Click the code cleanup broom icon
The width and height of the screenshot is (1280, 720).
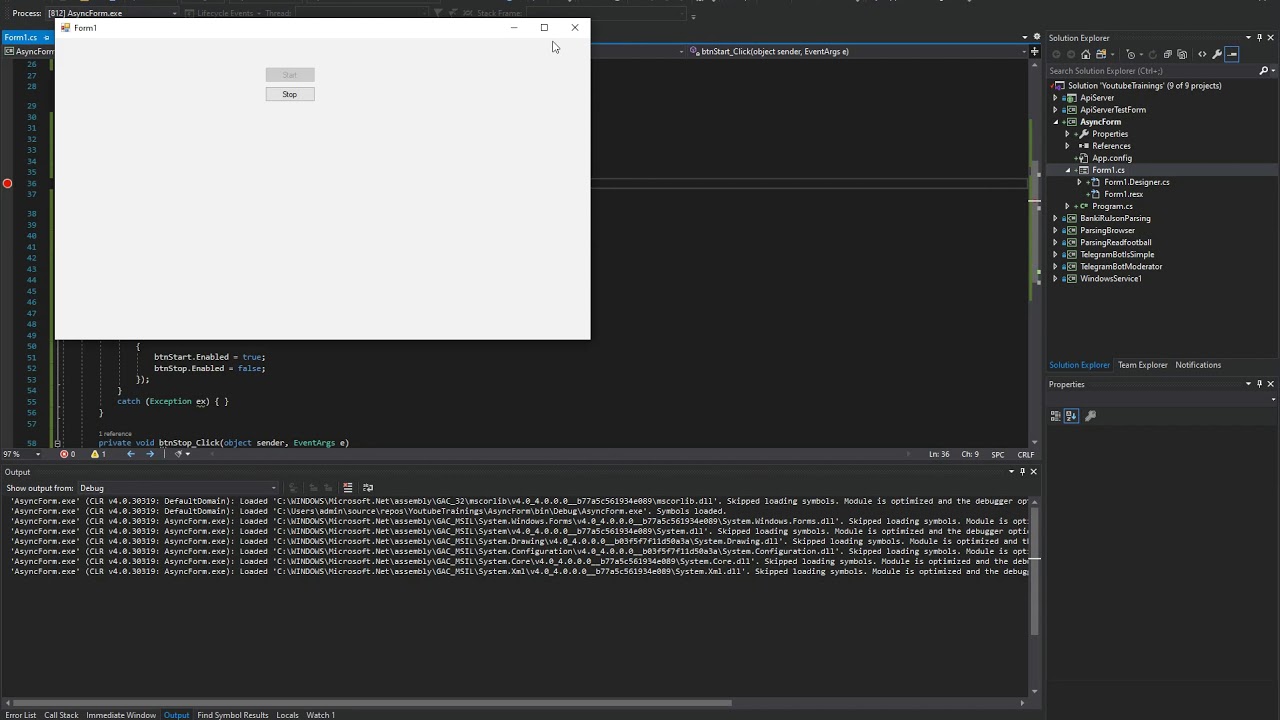click(x=178, y=454)
